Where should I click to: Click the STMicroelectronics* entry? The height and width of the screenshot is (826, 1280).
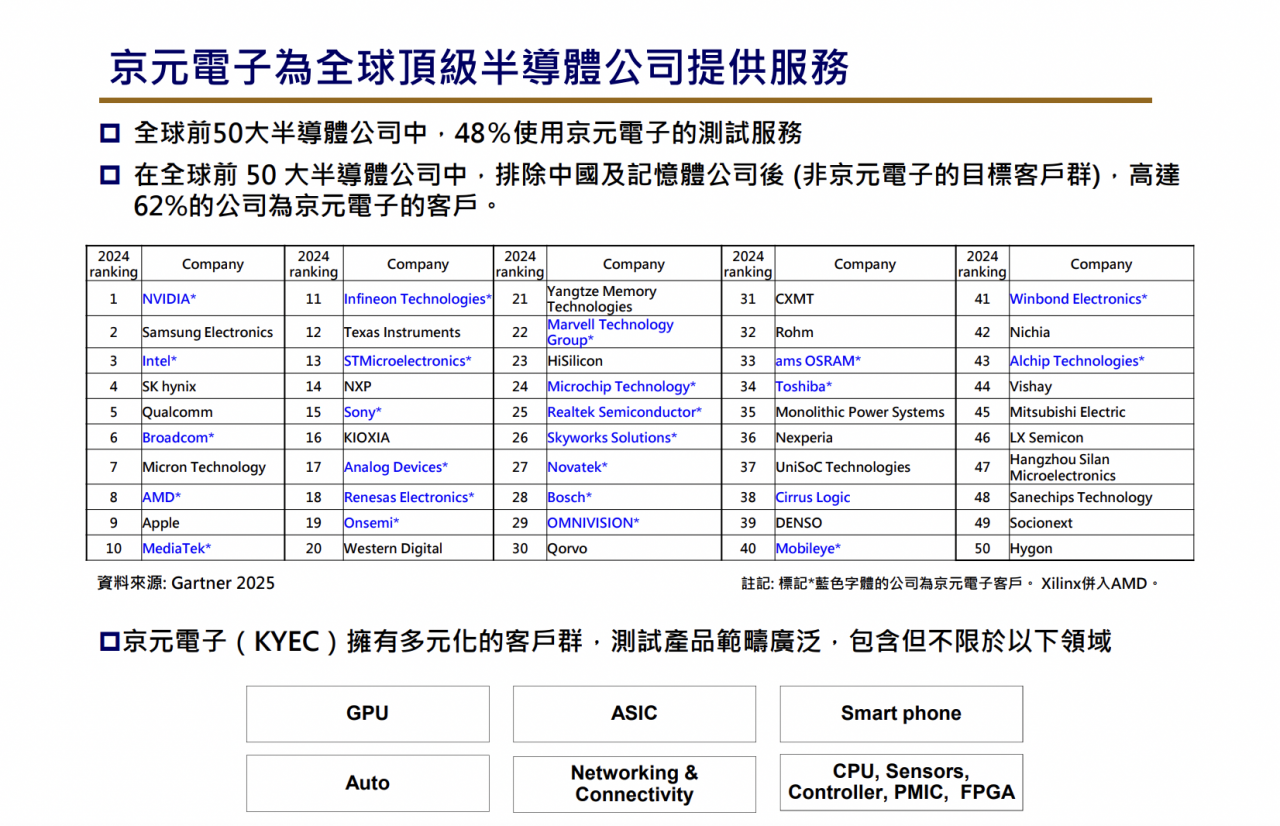point(418,361)
